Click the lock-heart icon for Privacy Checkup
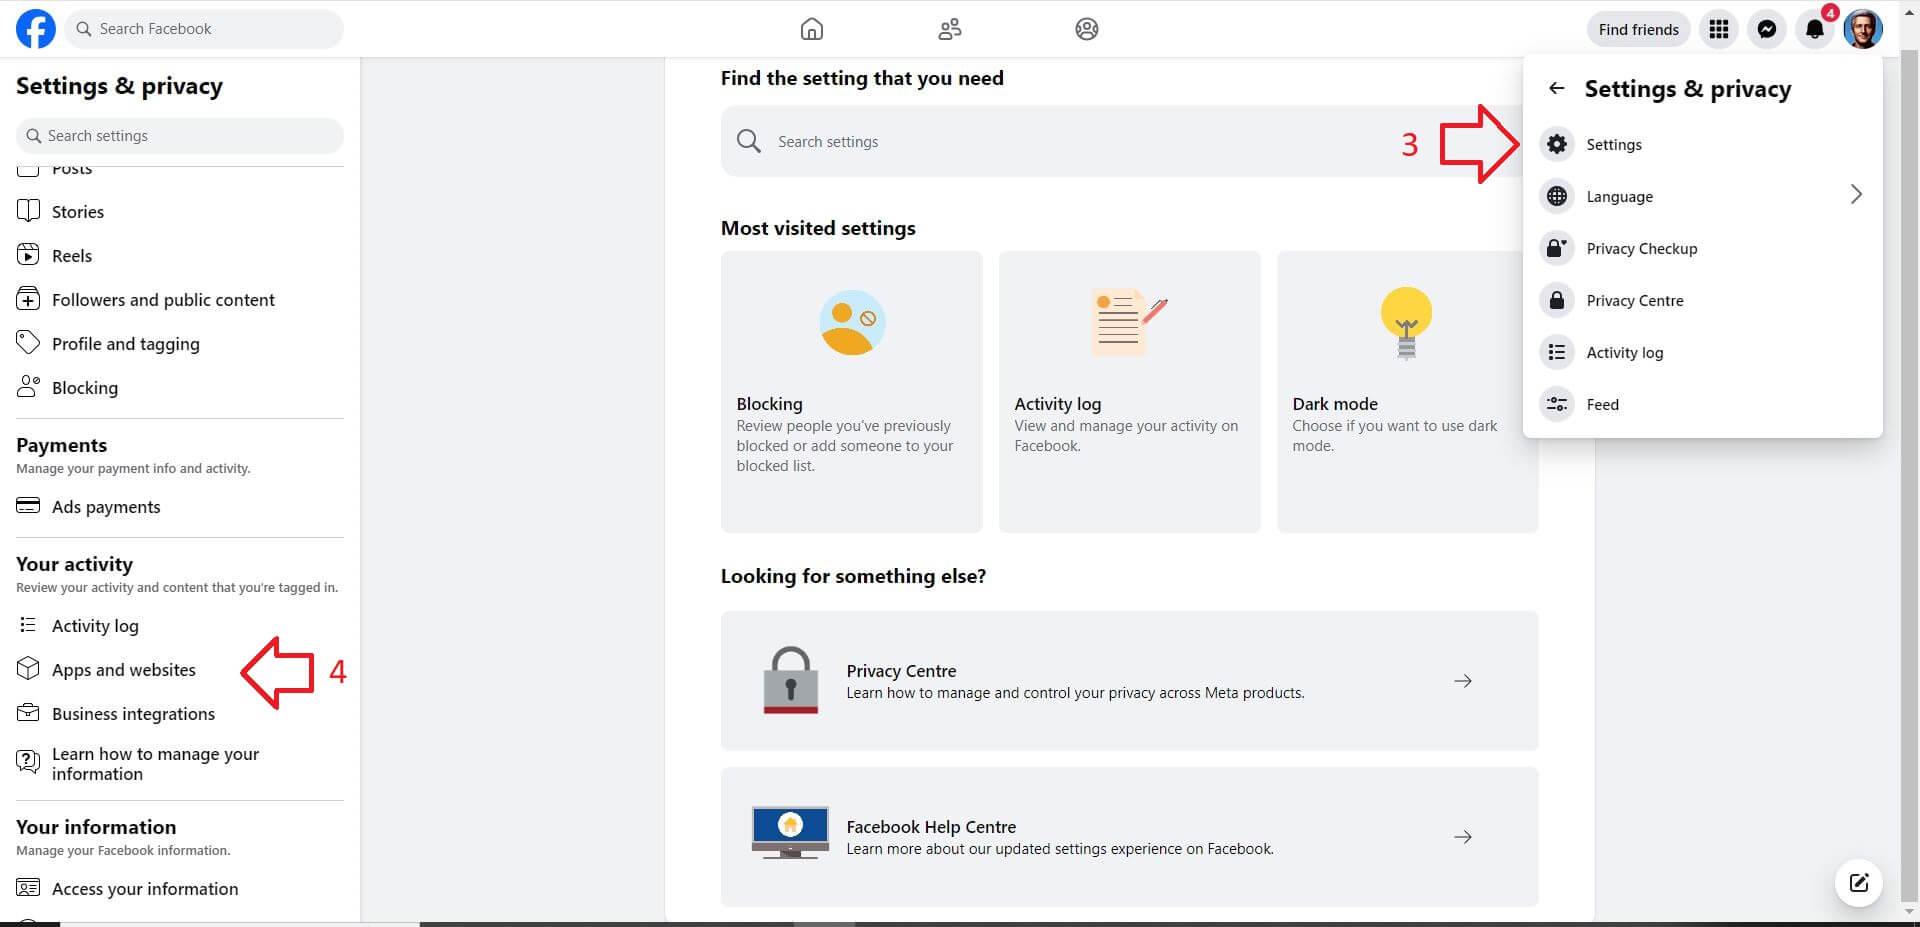 [1557, 248]
